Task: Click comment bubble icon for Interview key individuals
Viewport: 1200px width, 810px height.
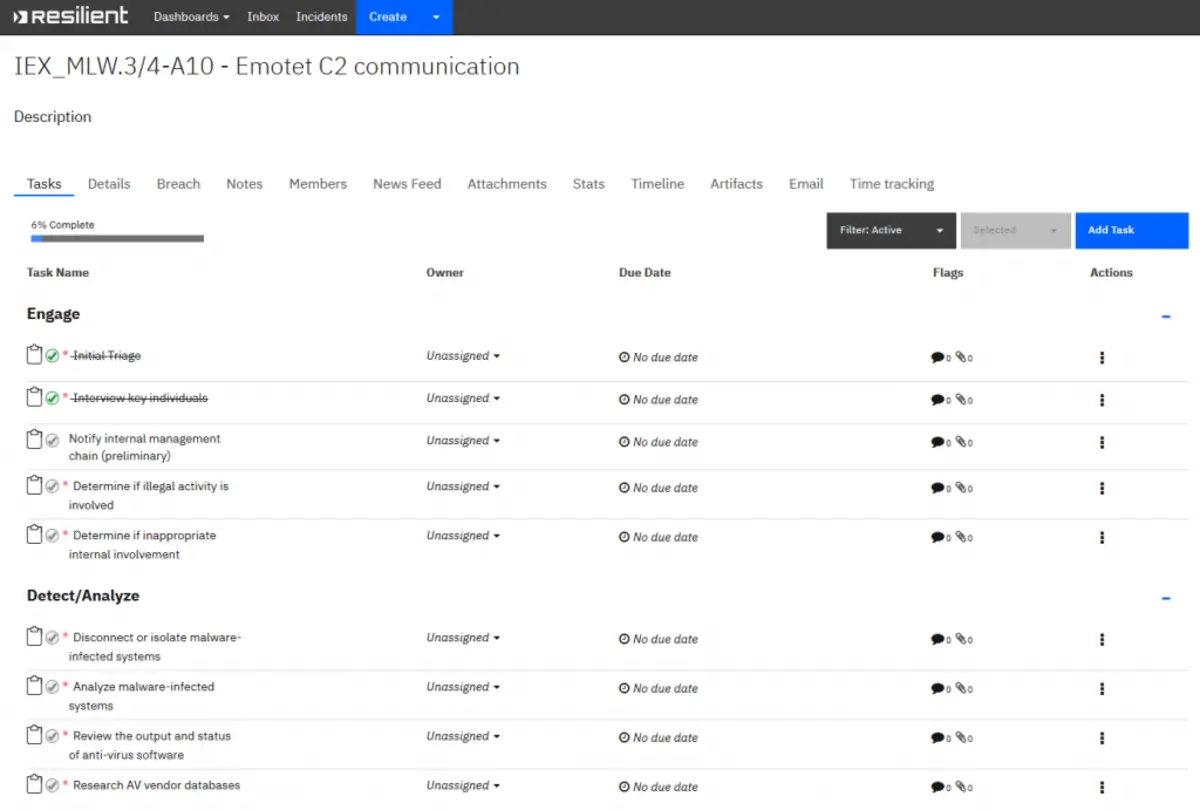Action: 938,400
